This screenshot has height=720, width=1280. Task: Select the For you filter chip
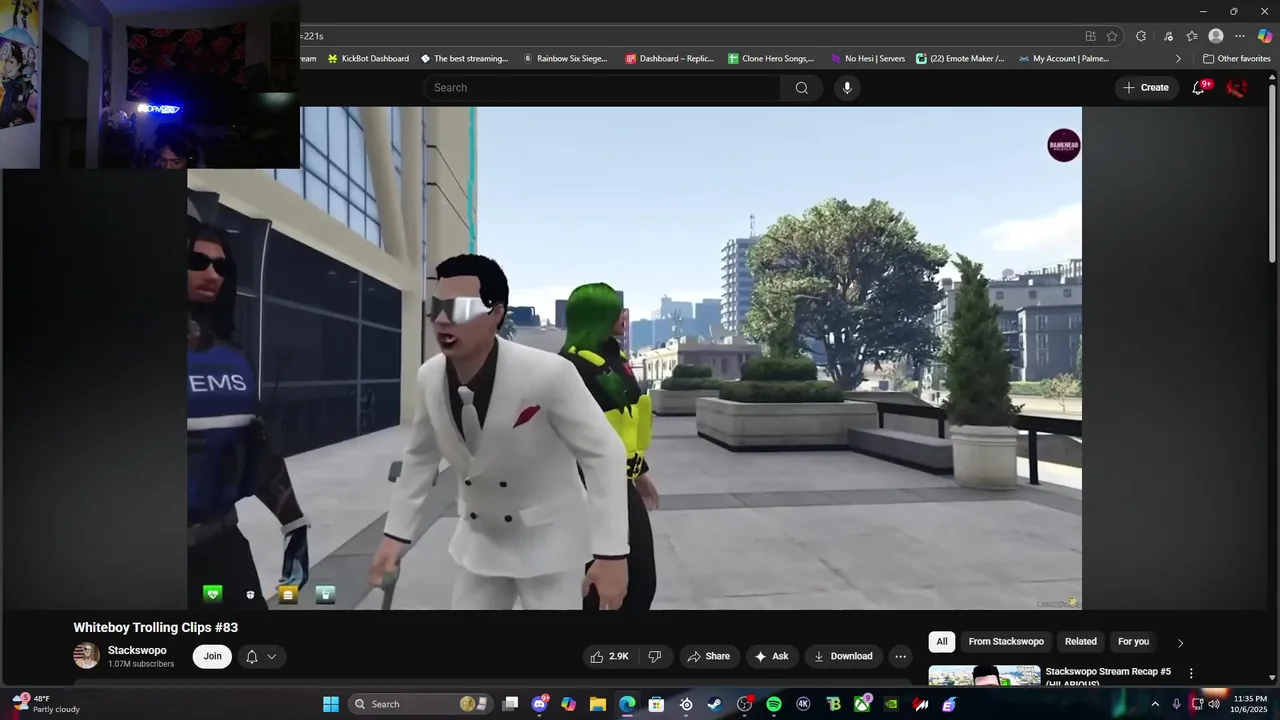pyautogui.click(x=1133, y=642)
